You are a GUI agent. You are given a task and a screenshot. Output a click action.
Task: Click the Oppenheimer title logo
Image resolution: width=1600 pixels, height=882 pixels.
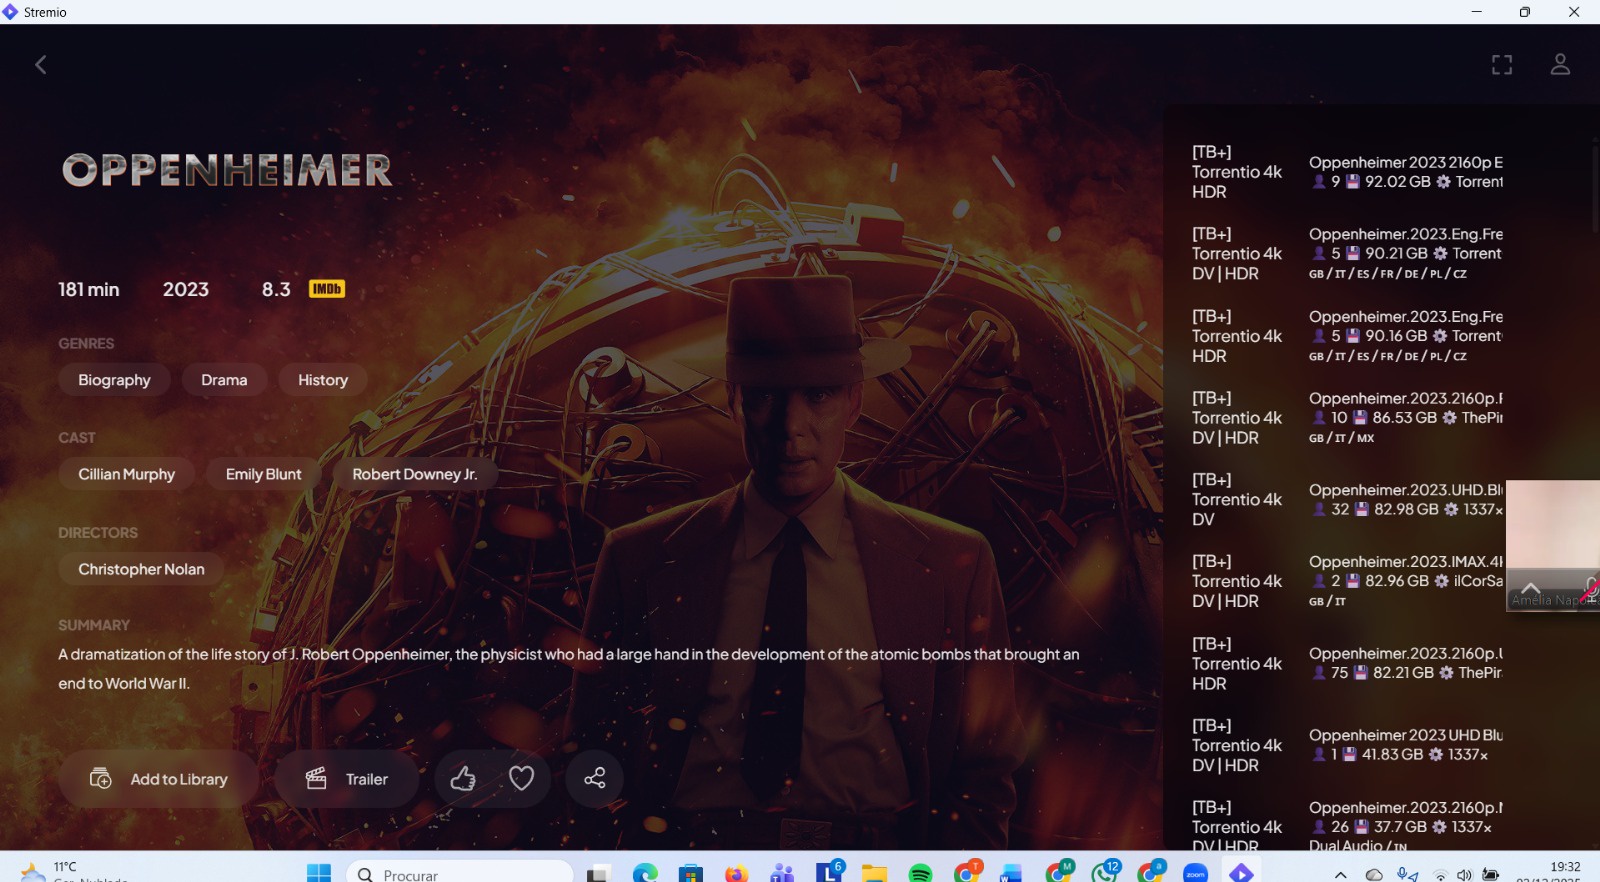[227, 170]
